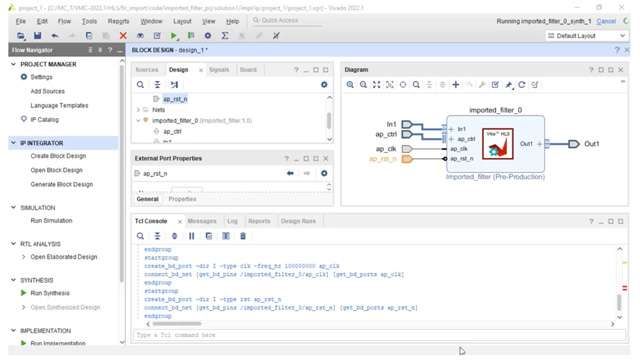This screenshot has width=640, height=360.
Task: Switch to the Sources tab
Action: [147, 70]
